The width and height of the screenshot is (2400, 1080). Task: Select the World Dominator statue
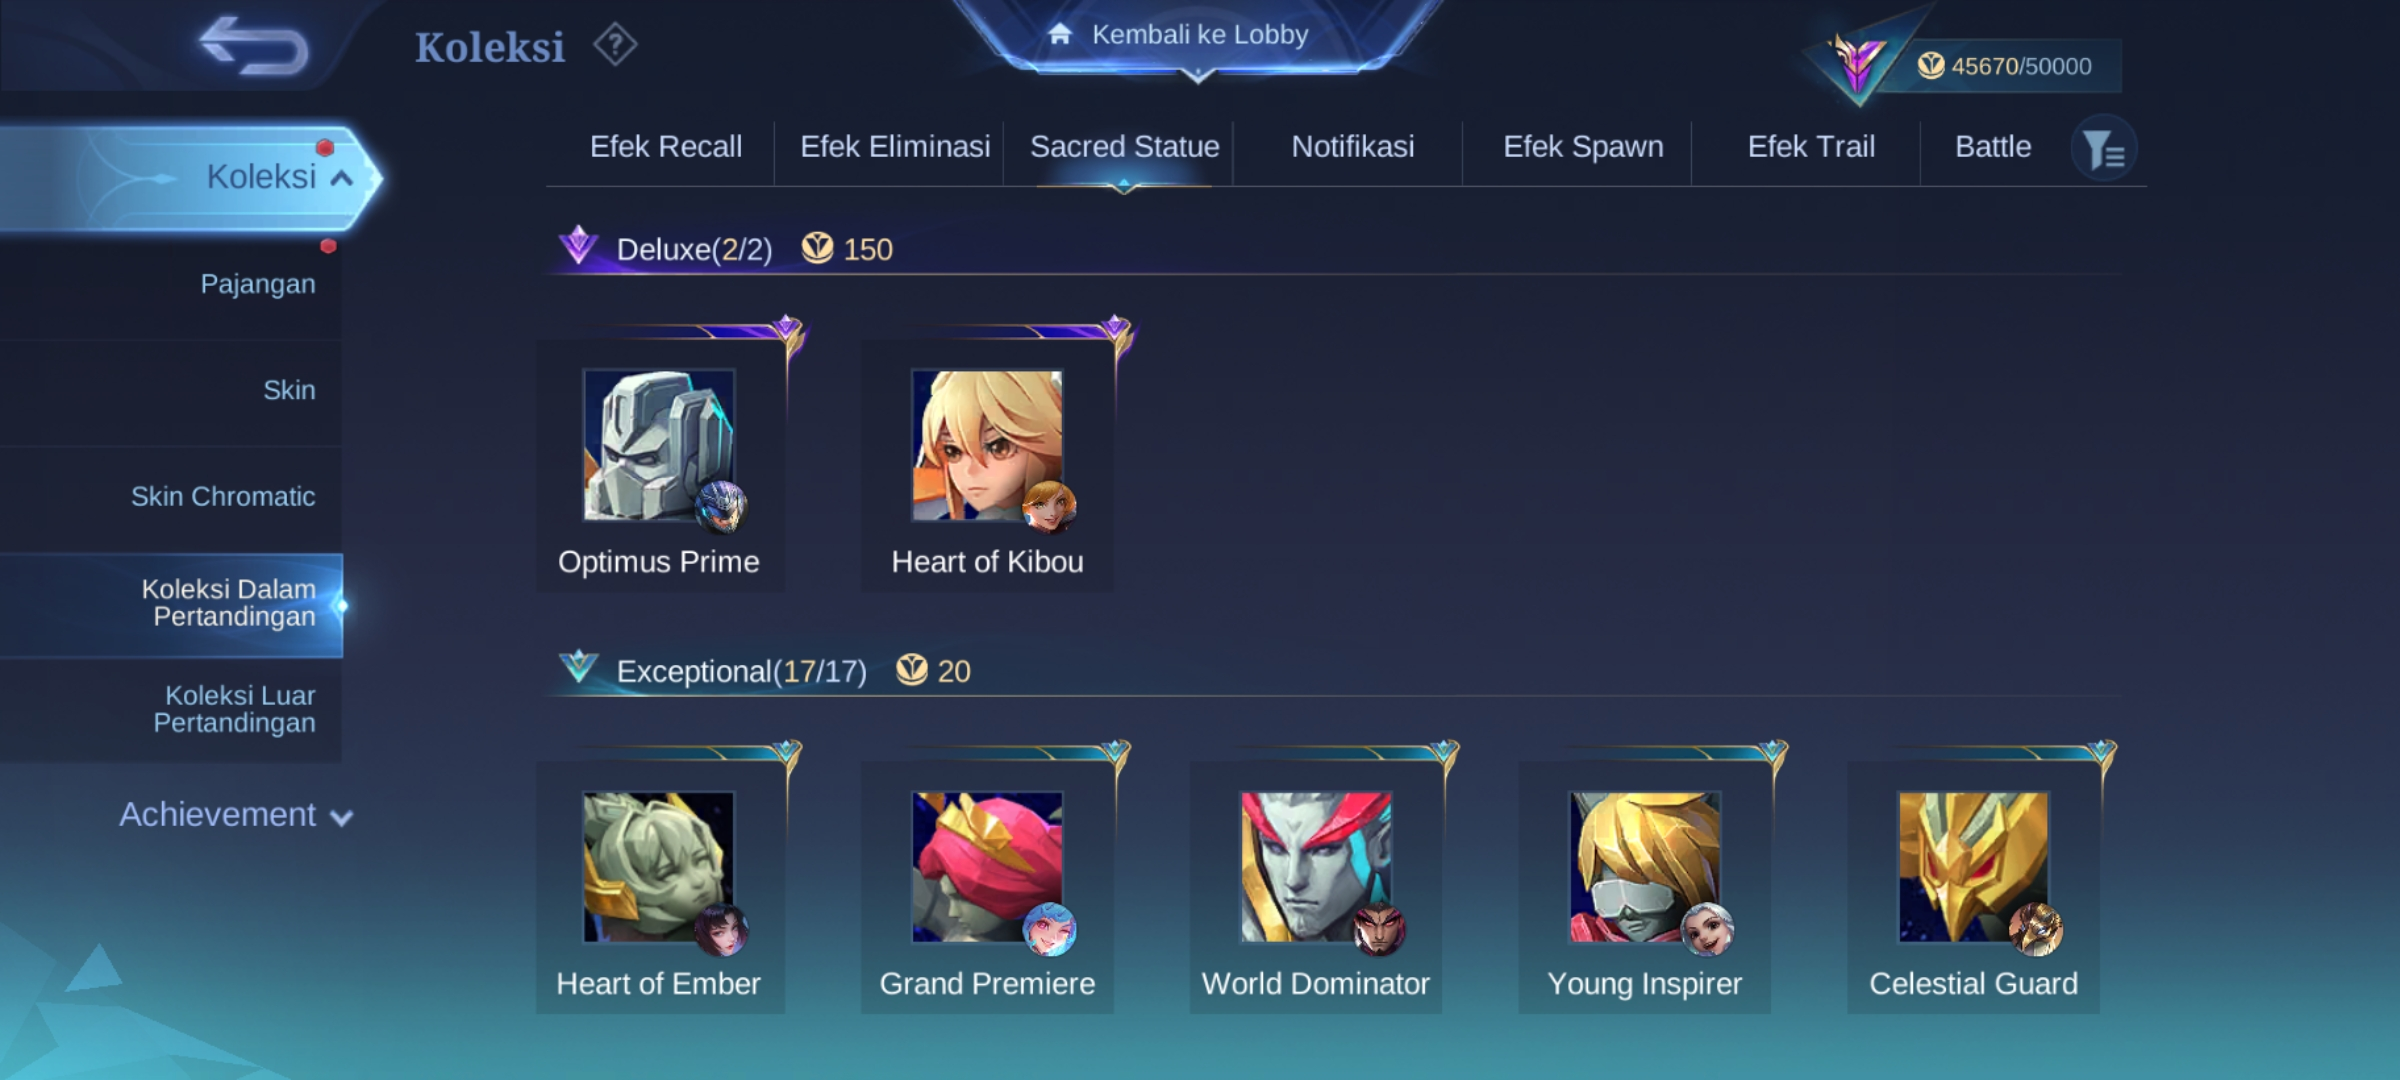[x=1316, y=888]
